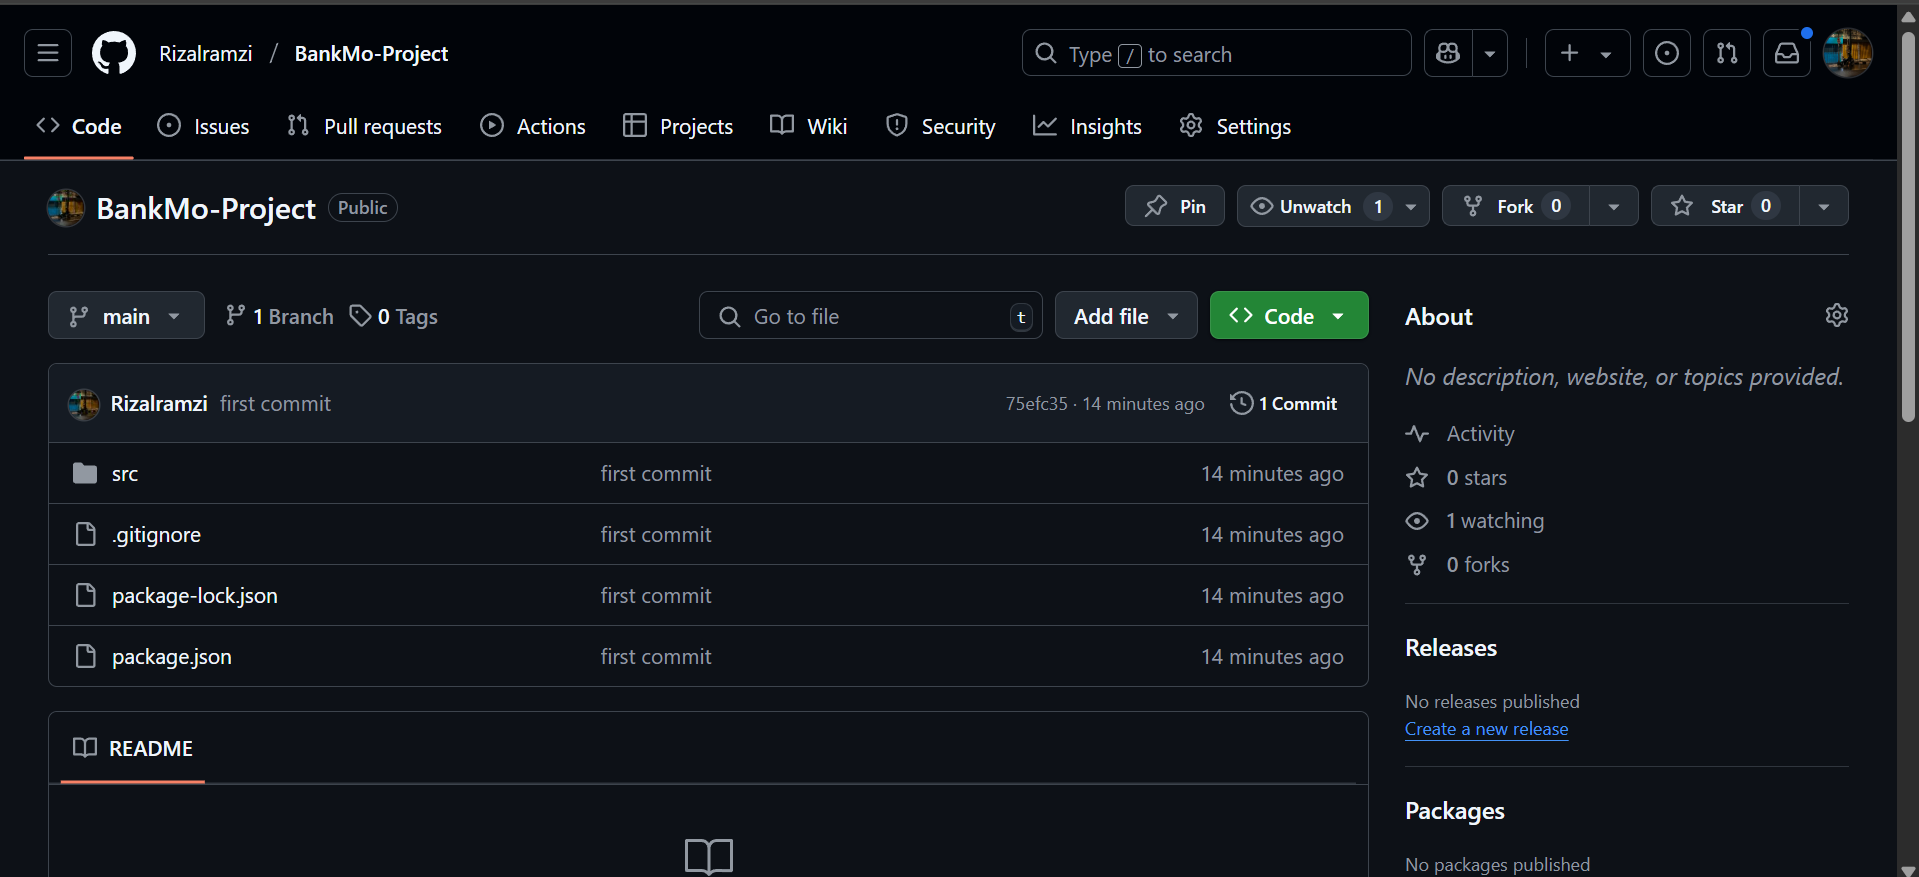The width and height of the screenshot is (1919, 877).
Task: Open the main branch selector
Action: tap(126, 316)
